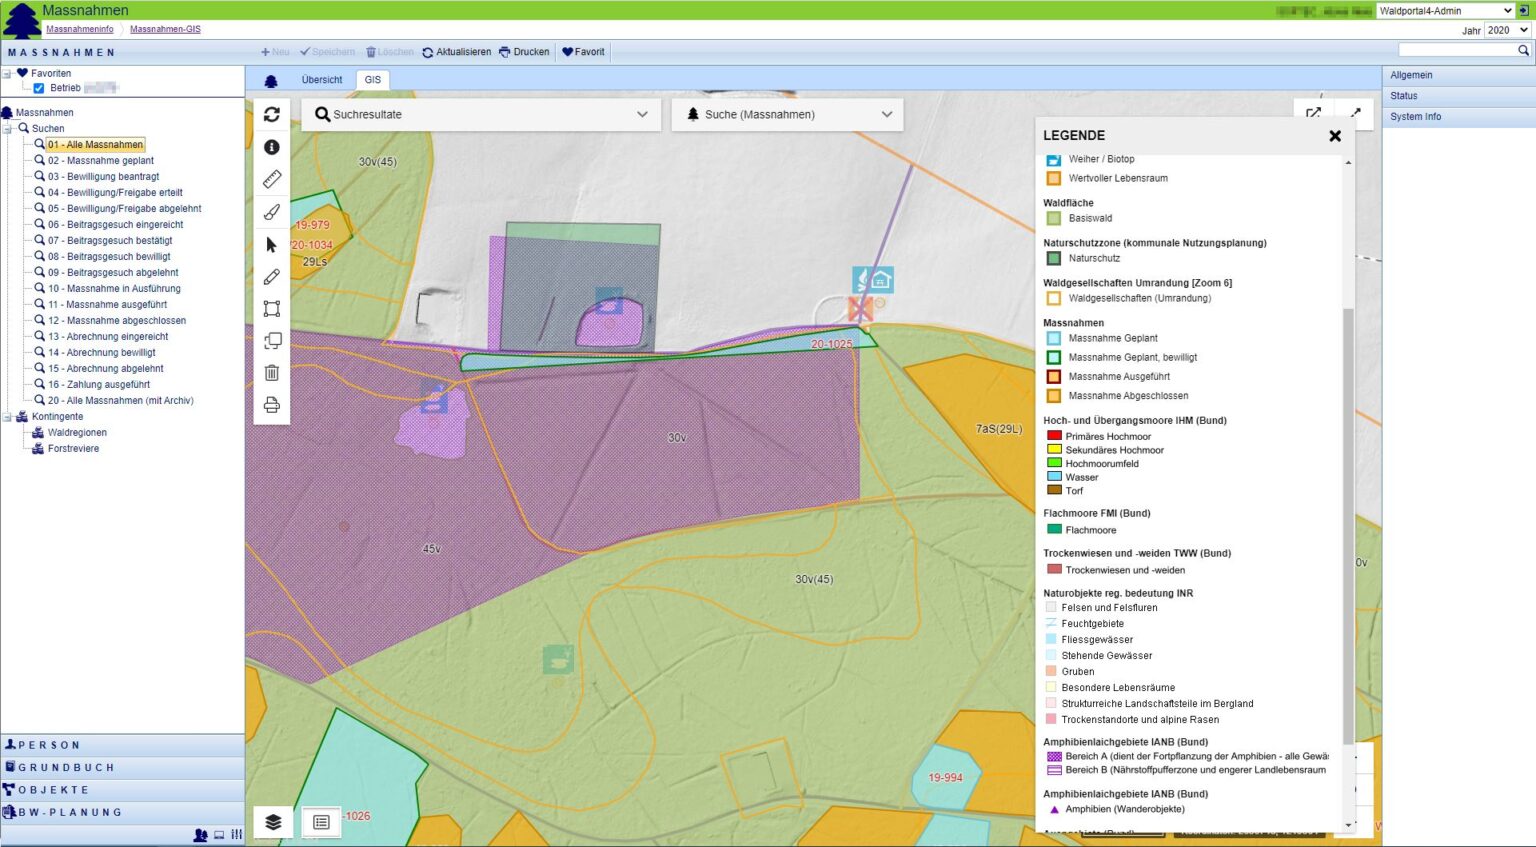This screenshot has width=1536, height=847.
Task: Choose the pencil edit tool
Action: [x=271, y=276]
